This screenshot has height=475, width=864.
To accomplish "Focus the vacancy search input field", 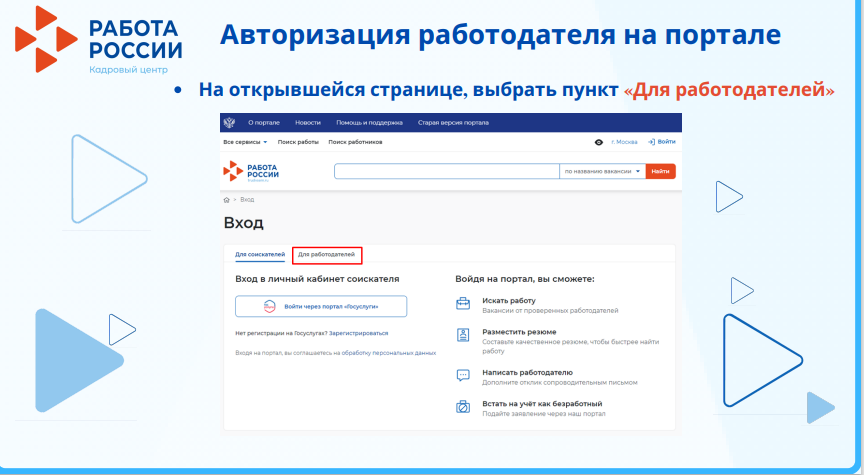I will [447, 171].
